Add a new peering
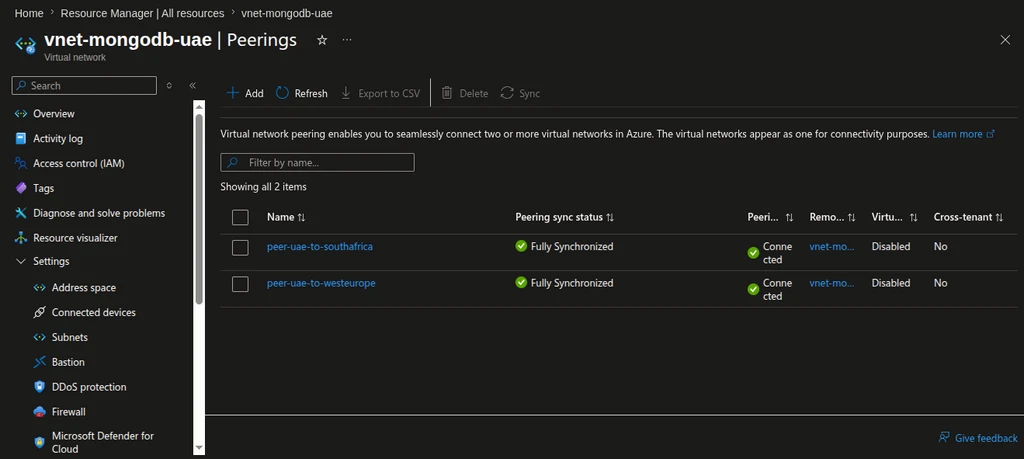The image size is (1024, 459). 245,93
